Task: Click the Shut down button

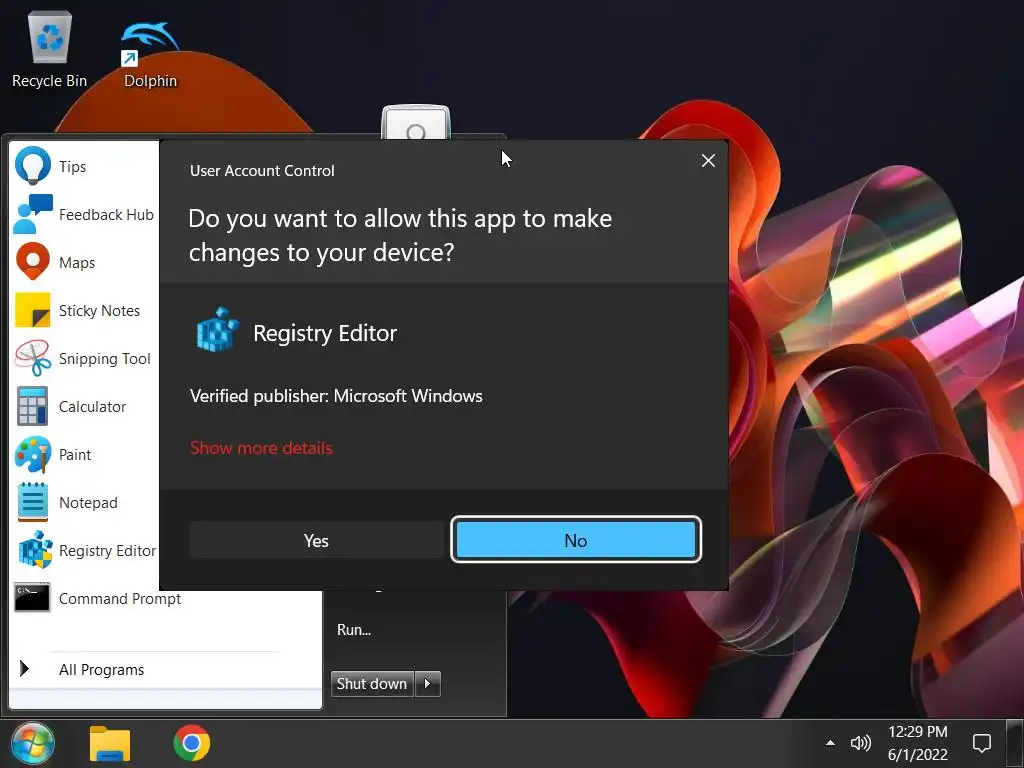Action: point(372,684)
